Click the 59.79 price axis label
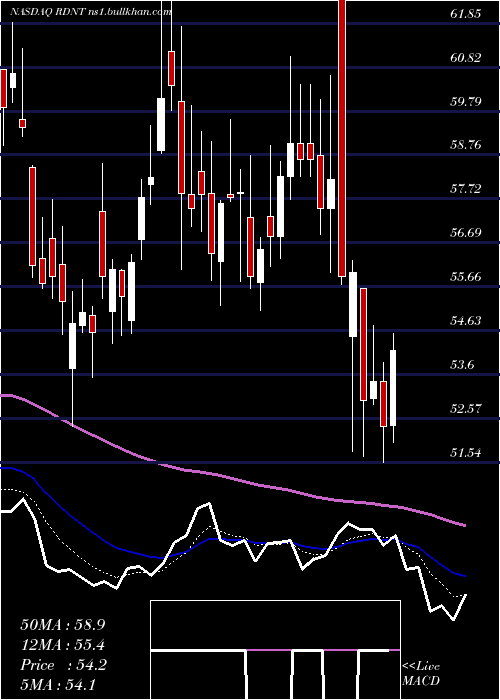The width and height of the screenshot is (500, 700). [466, 101]
